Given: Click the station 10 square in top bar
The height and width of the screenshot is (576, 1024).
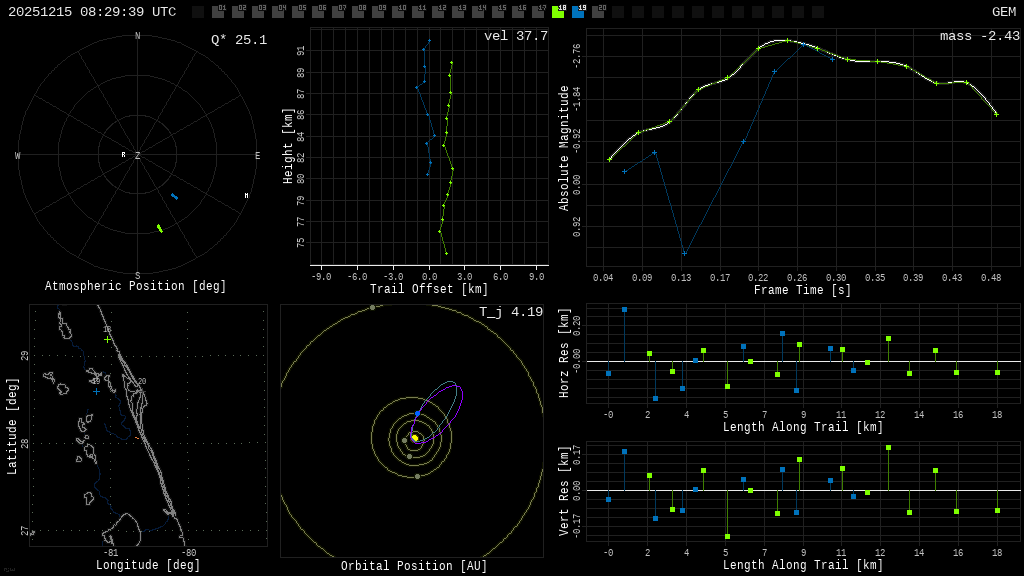Looking at the screenshot, I should (x=398, y=11).
